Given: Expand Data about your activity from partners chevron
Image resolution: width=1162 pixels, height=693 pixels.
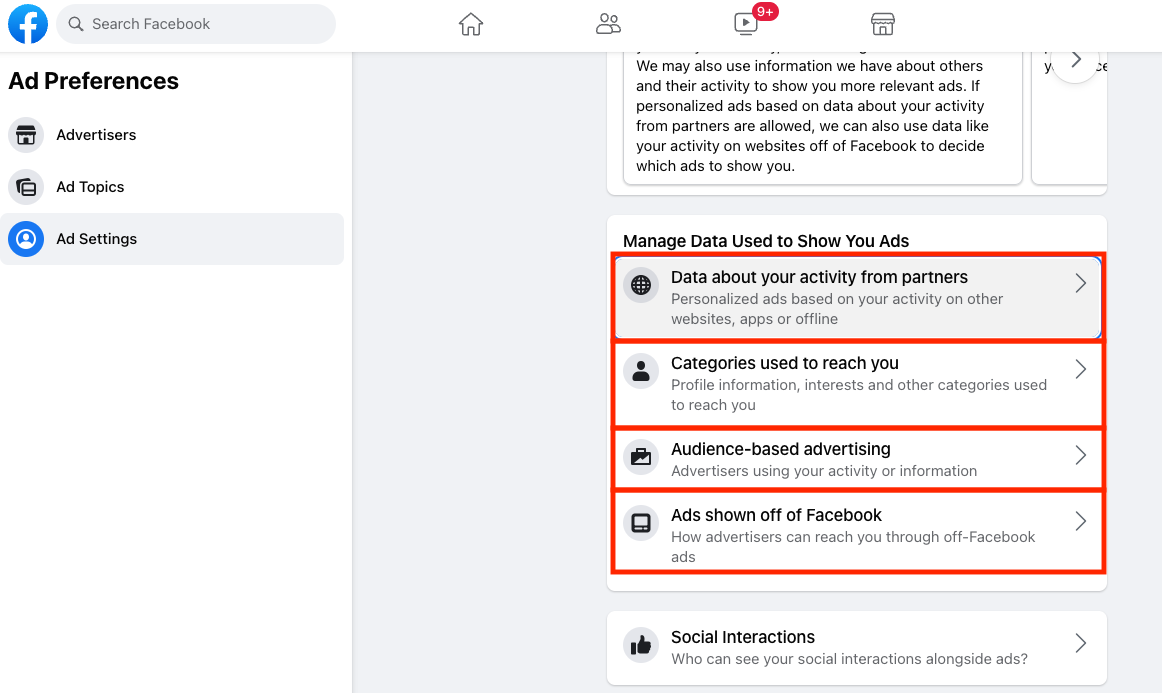Looking at the screenshot, I should 1080,283.
